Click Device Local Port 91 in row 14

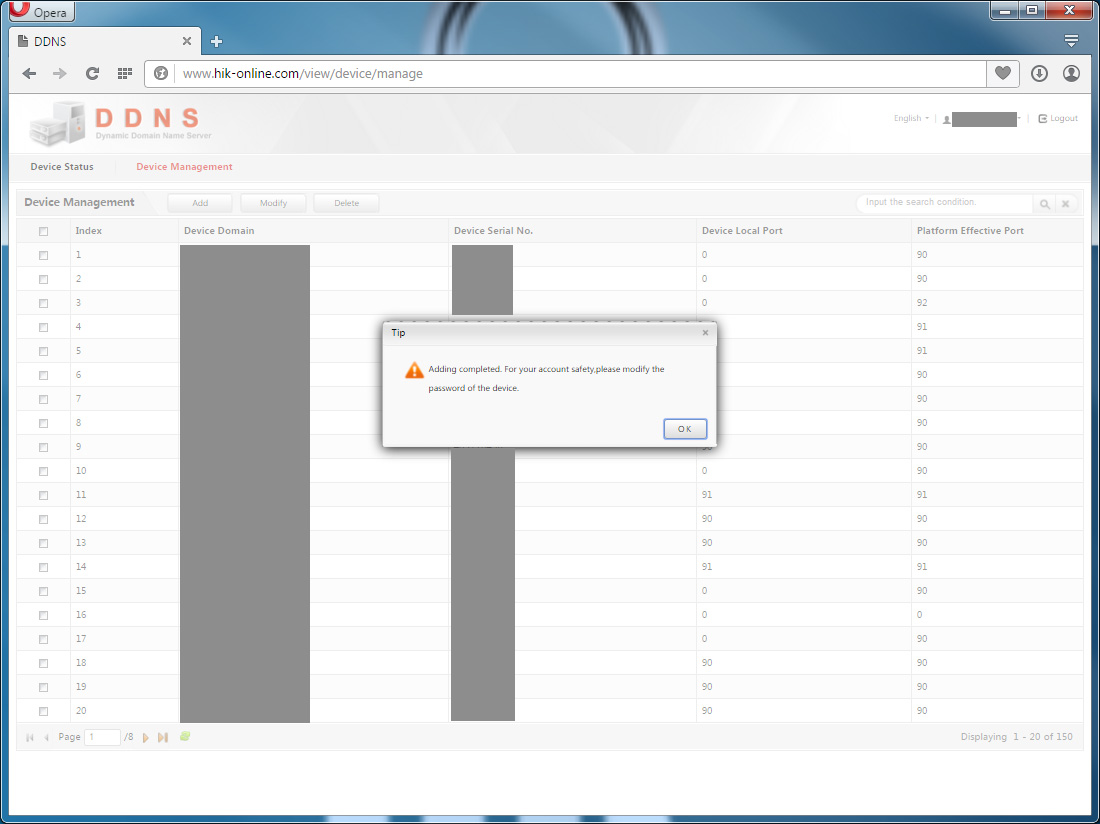707,567
